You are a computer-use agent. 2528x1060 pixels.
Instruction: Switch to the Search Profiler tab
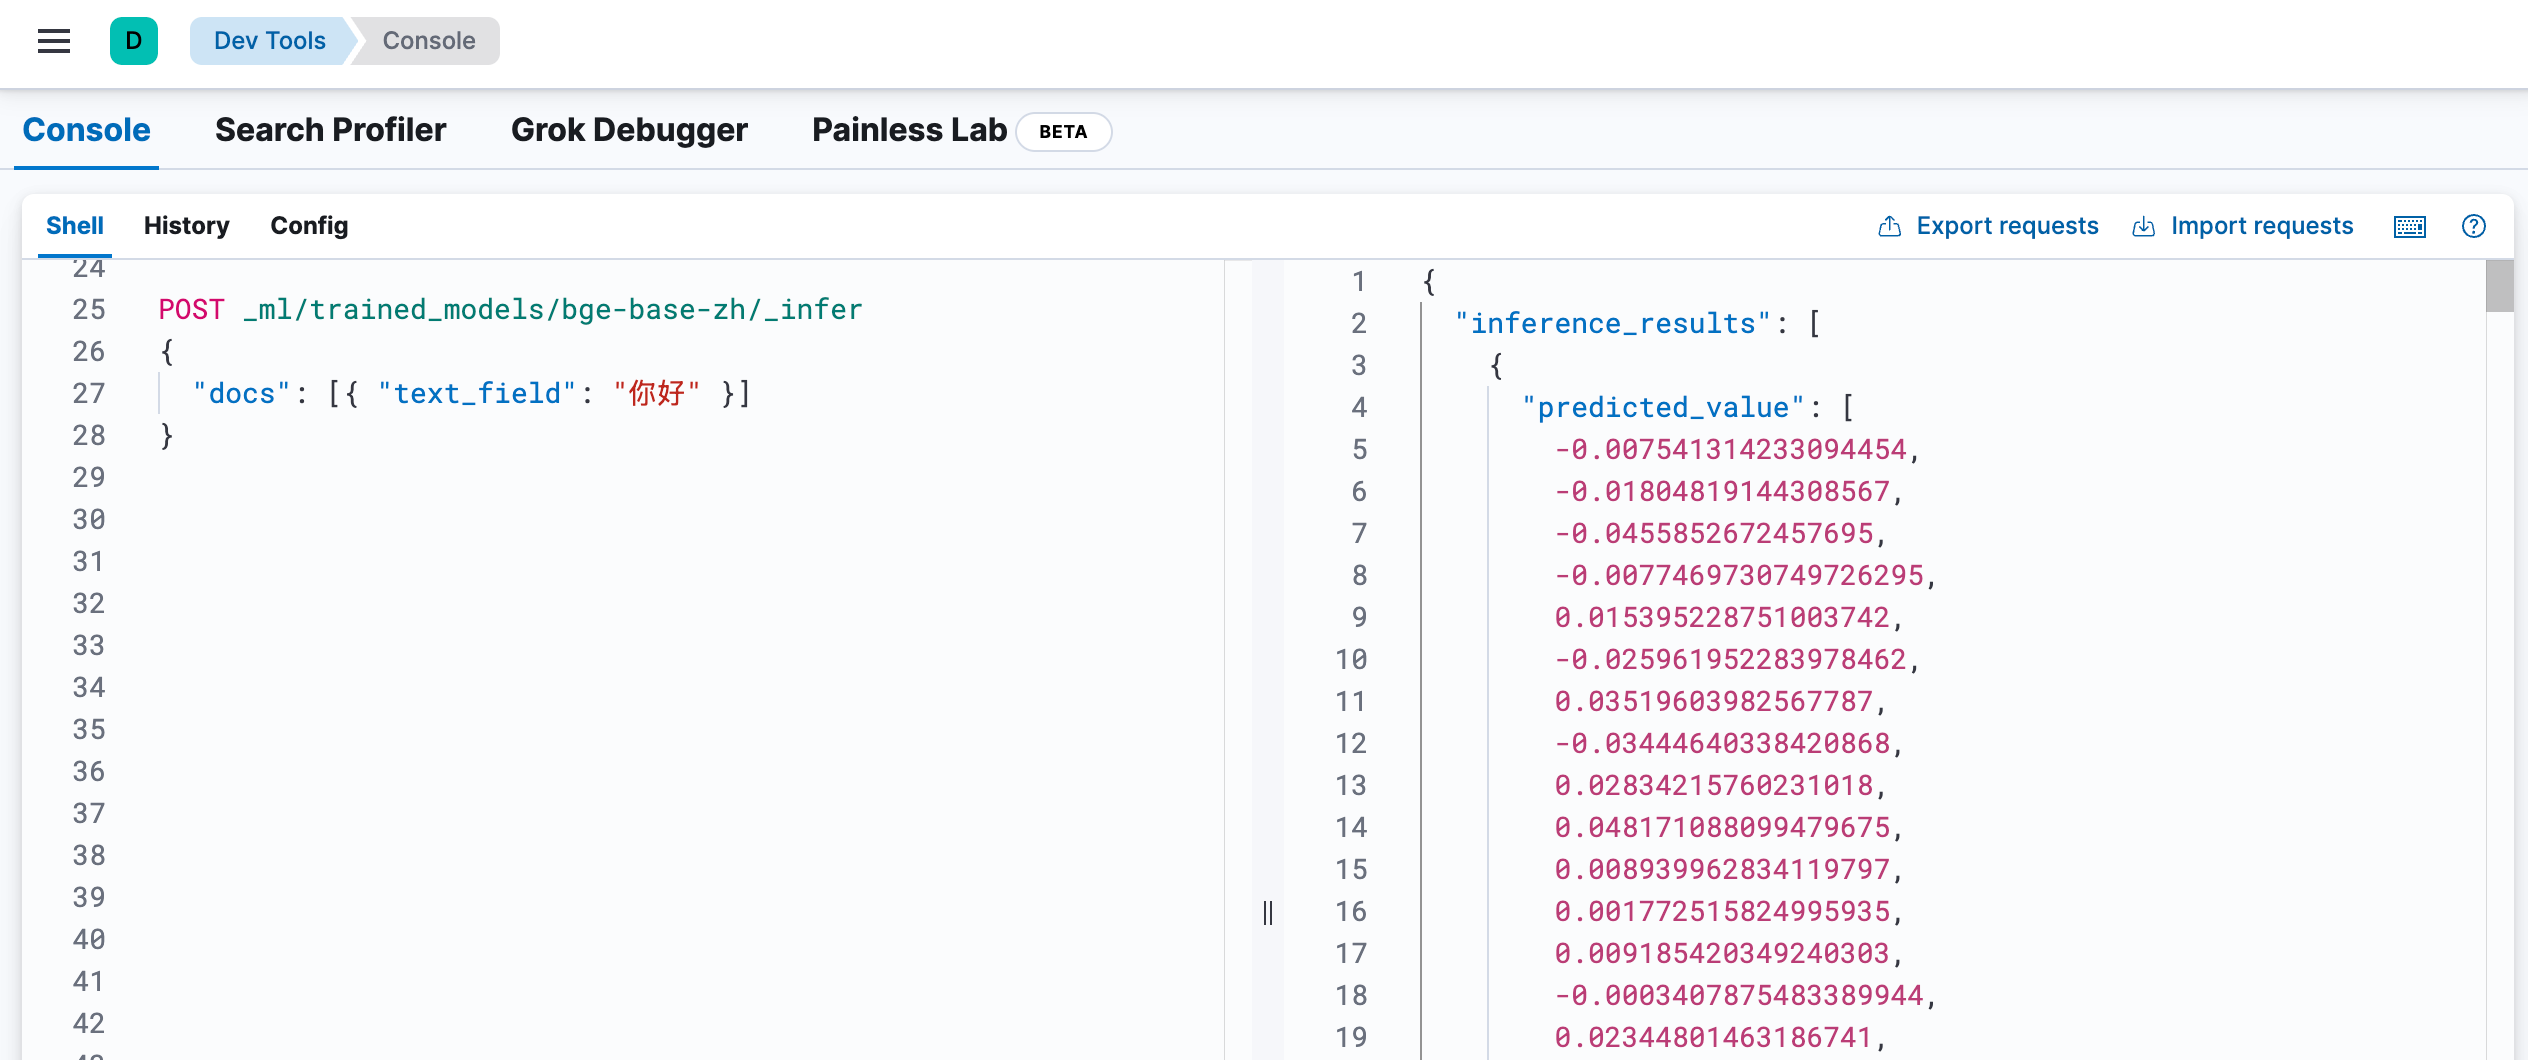point(330,130)
